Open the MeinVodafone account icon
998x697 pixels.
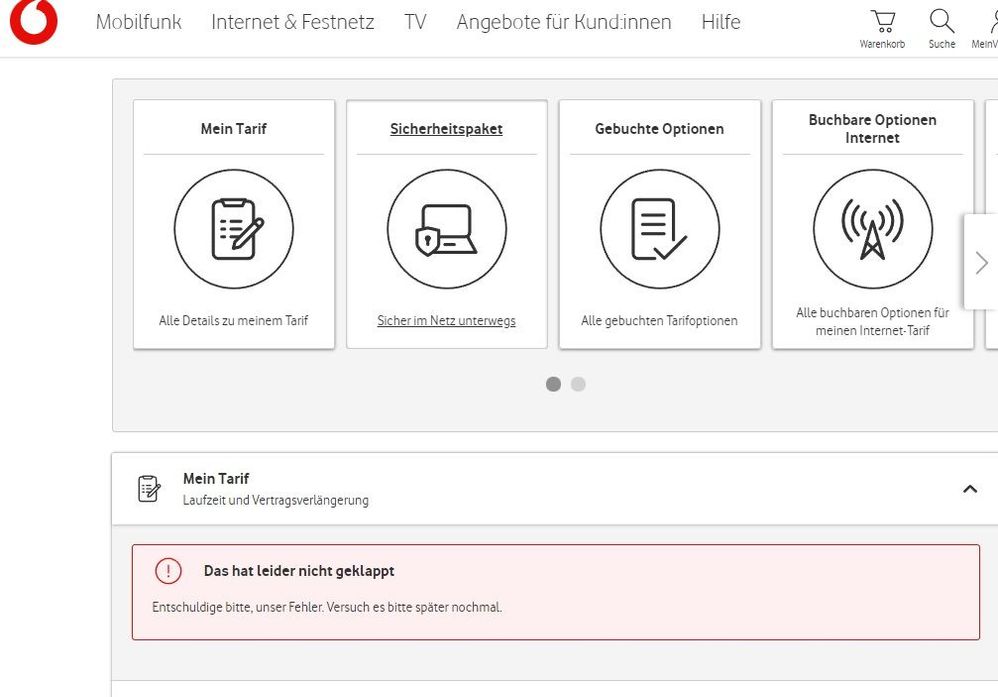(x=988, y=22)
